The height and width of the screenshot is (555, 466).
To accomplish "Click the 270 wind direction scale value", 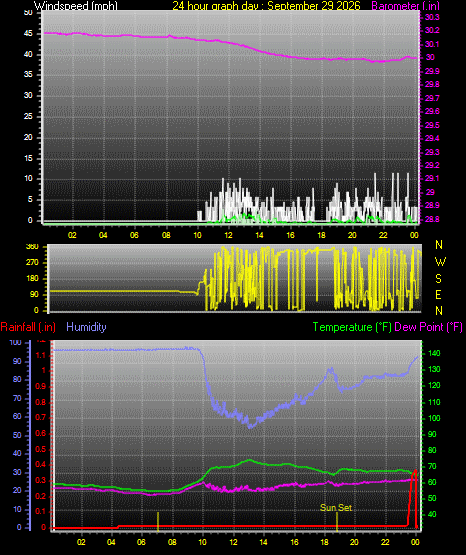I will (32, 262).
